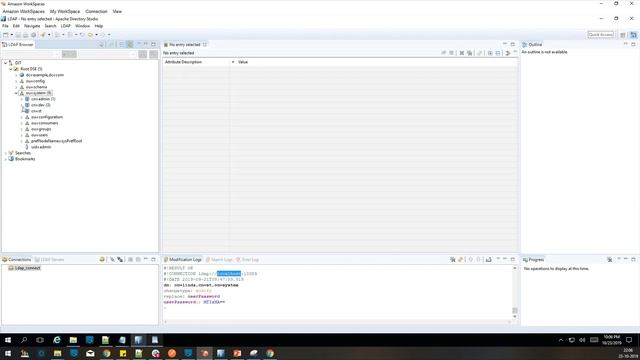This screenshot has height=360, width=640.
Task: Open the File menu
Action: 5,26
